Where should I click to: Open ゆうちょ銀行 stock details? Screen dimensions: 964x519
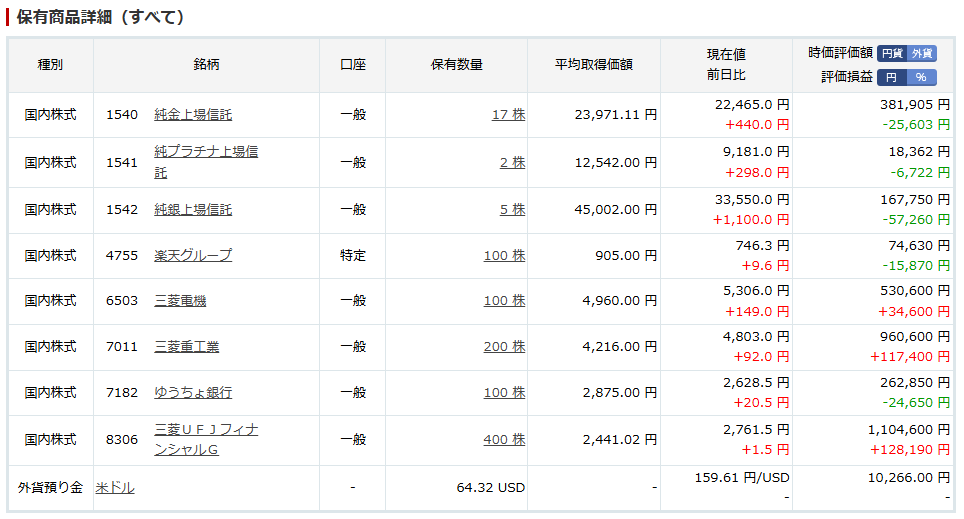(193, 393)
